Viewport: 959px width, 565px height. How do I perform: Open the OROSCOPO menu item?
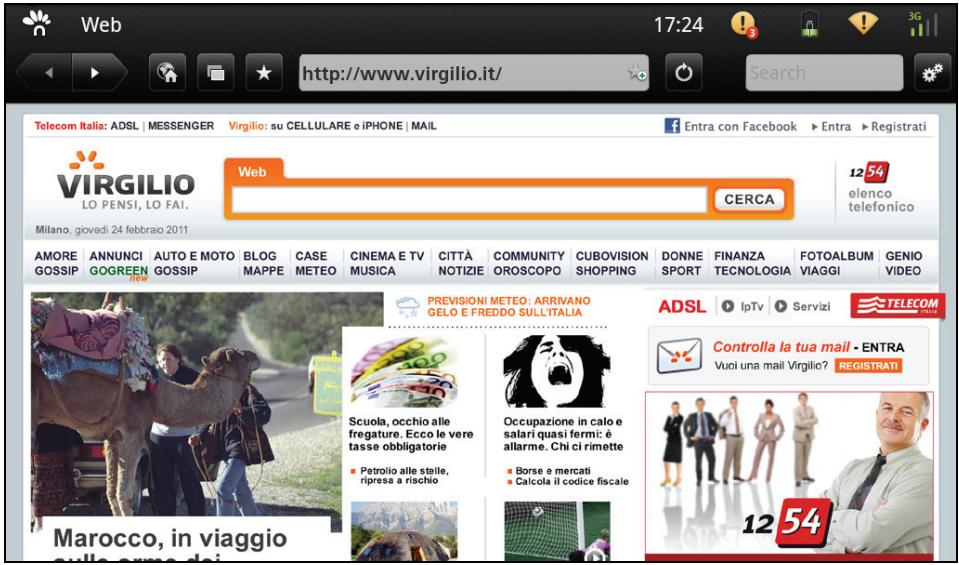(527, 271)
